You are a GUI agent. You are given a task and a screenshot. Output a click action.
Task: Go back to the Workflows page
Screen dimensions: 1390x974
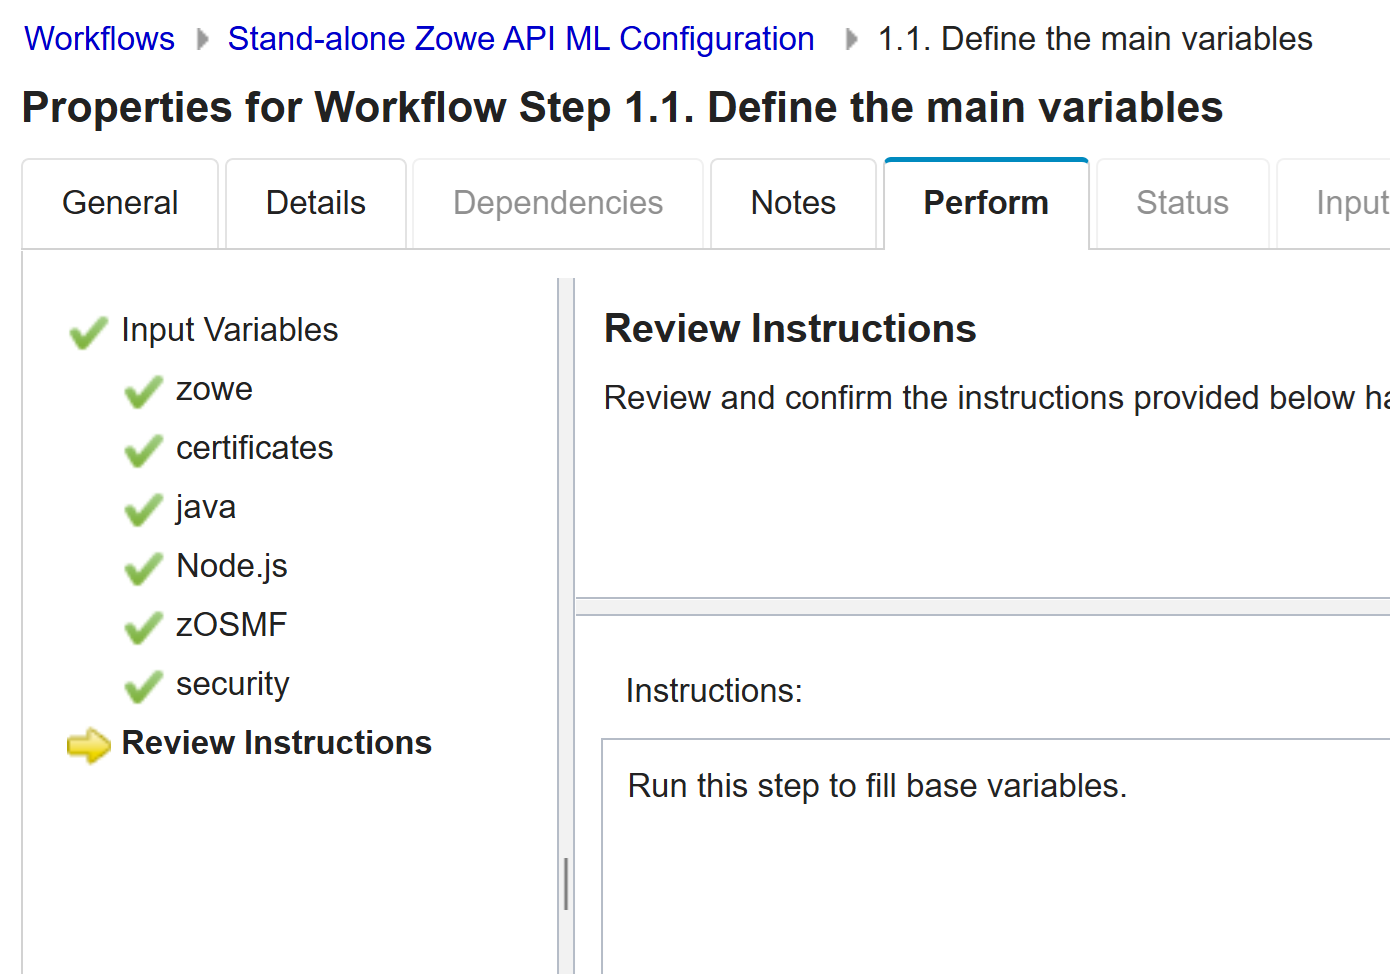point(99,38)
